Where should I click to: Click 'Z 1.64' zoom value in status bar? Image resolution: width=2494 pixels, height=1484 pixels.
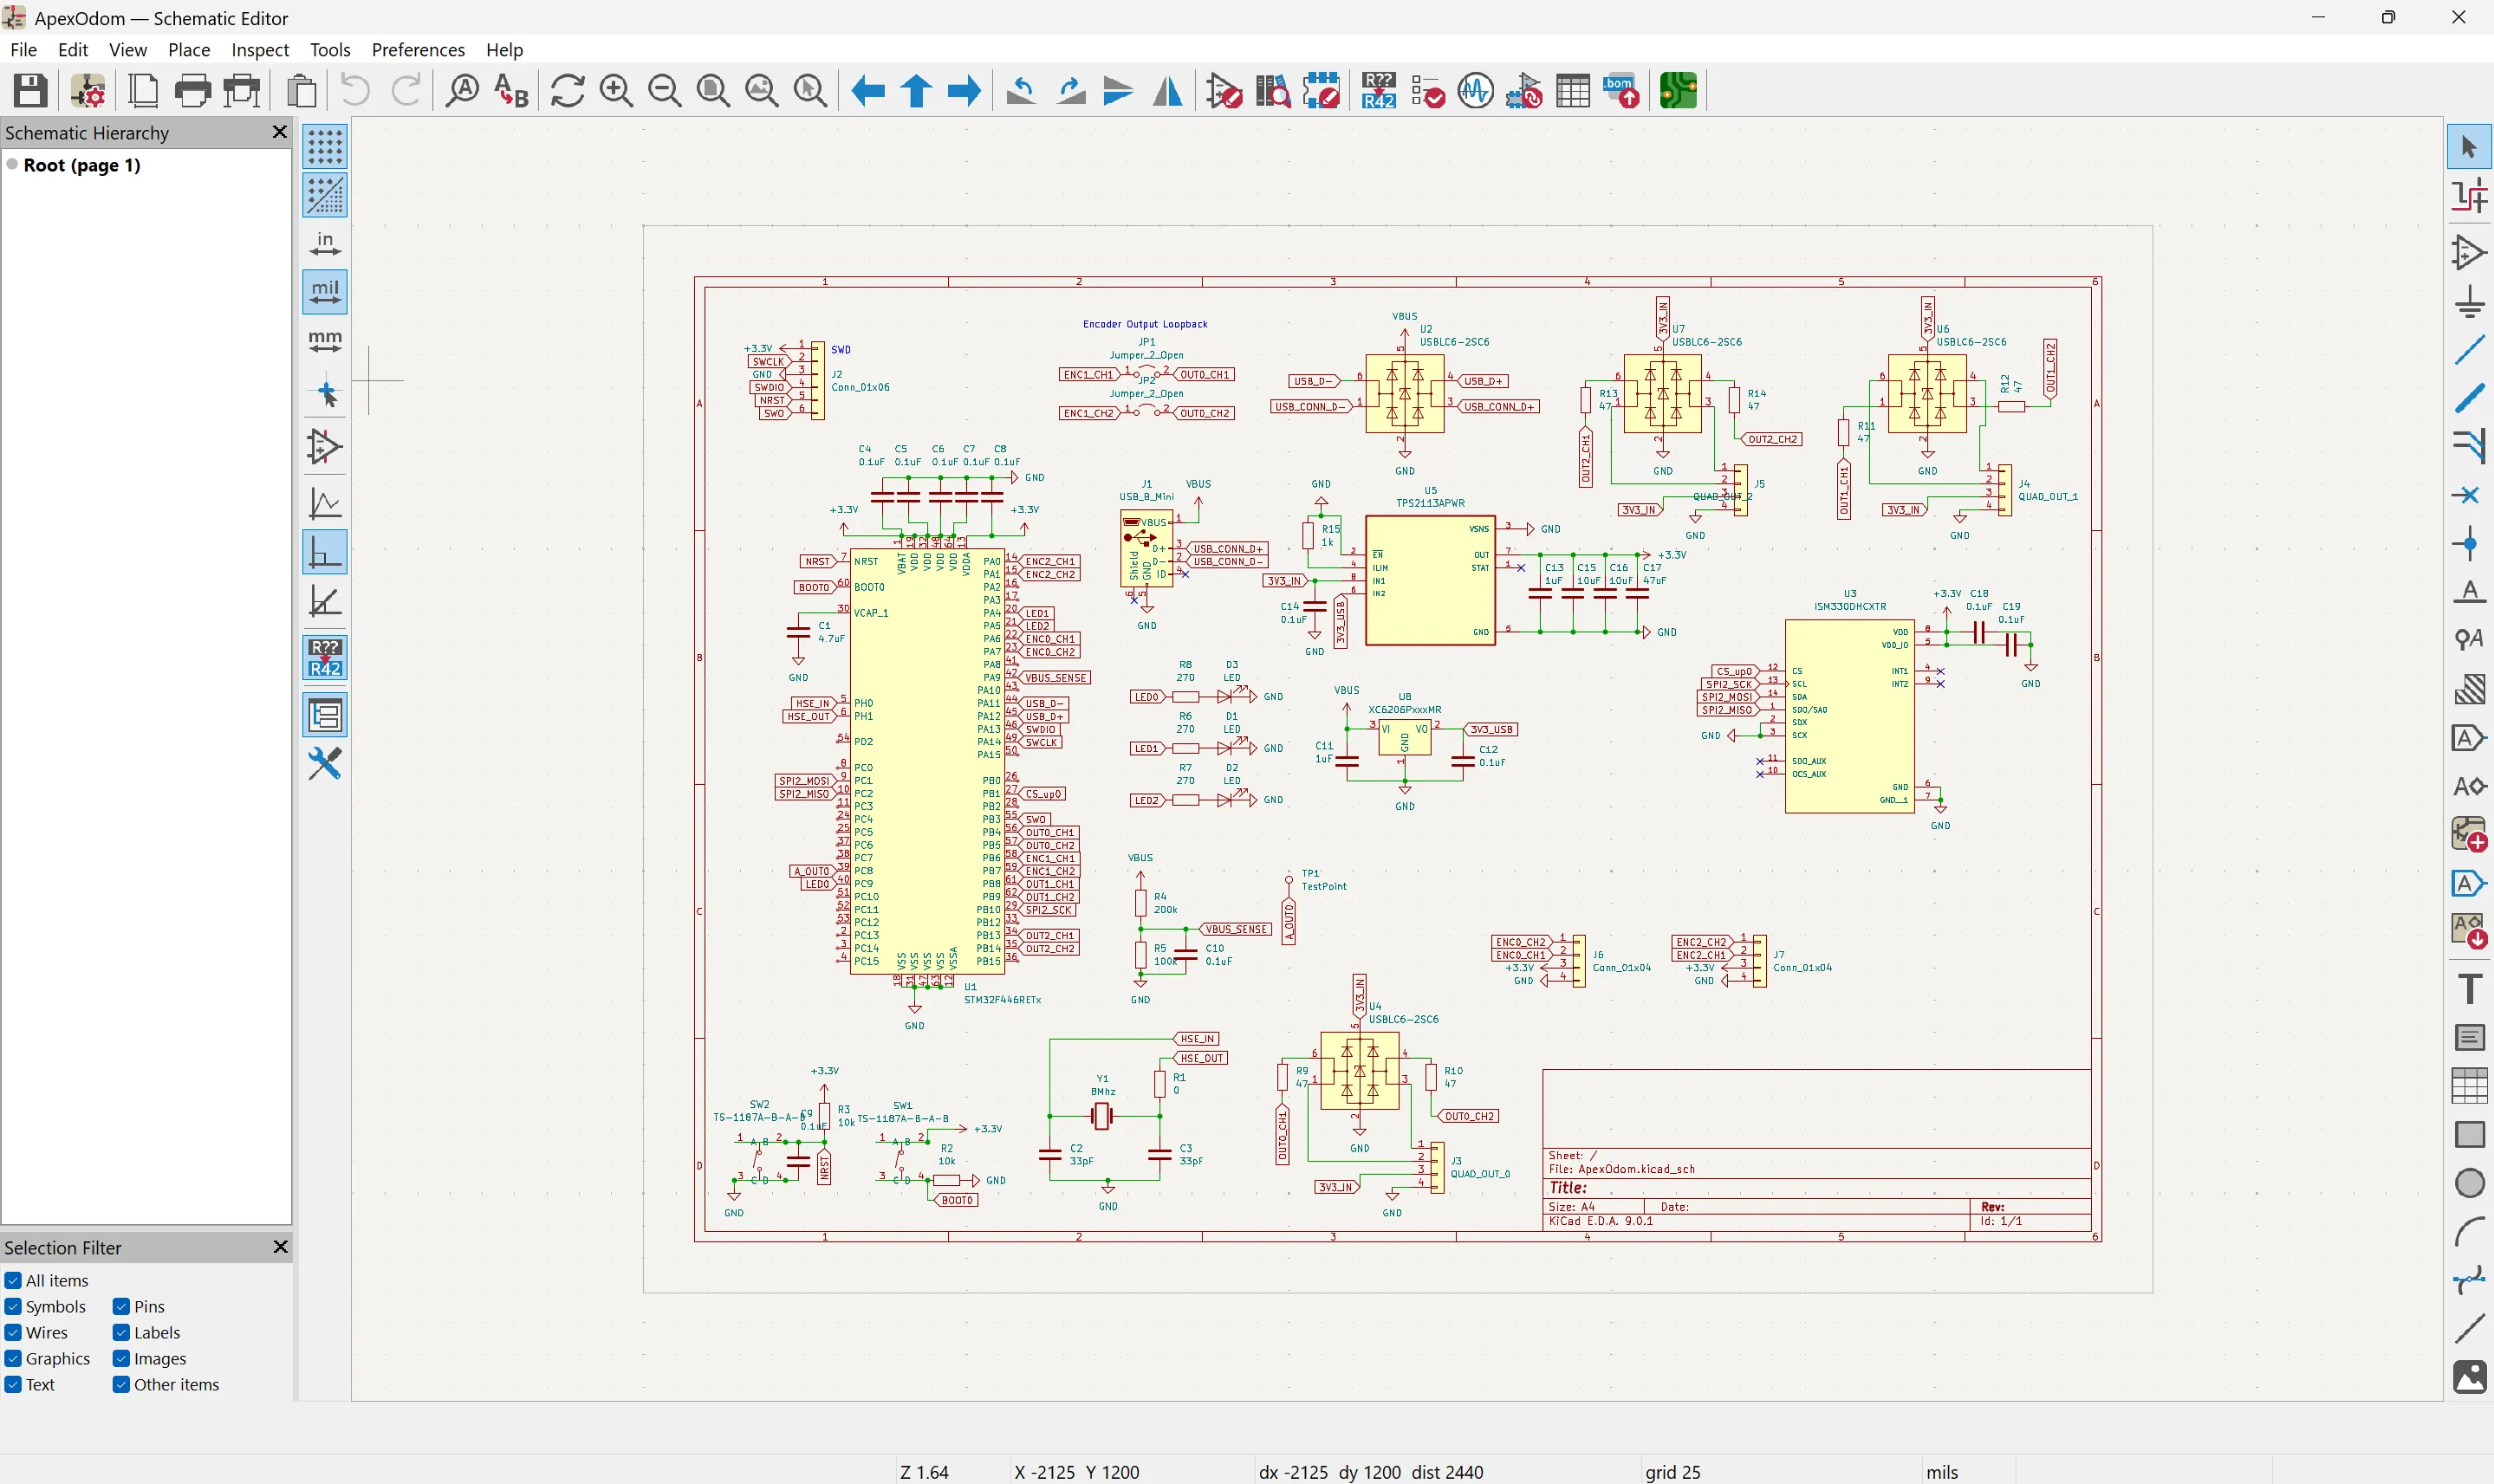[924, 1472]
